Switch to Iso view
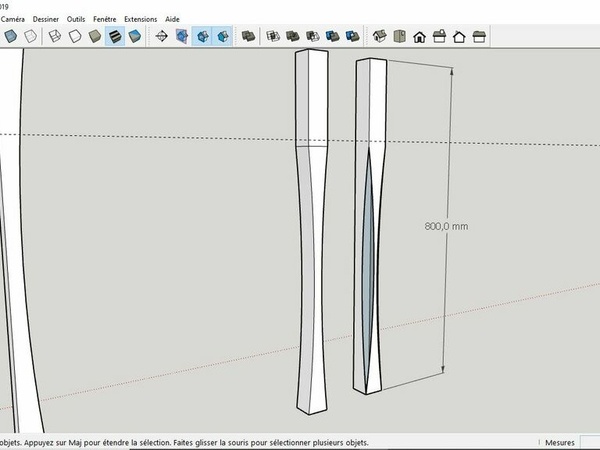 (379, 36)
